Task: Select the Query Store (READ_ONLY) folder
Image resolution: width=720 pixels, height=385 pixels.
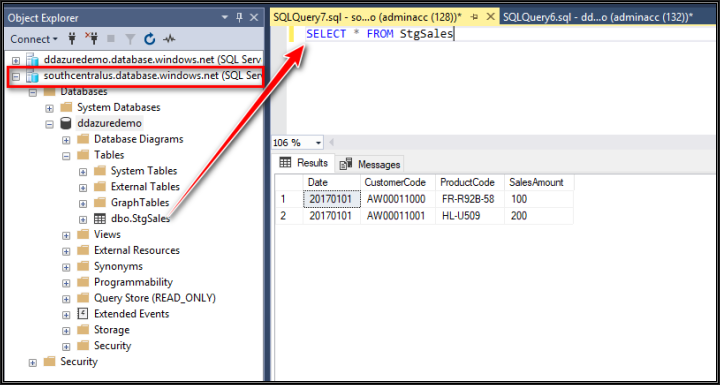Action: point(155,298)
